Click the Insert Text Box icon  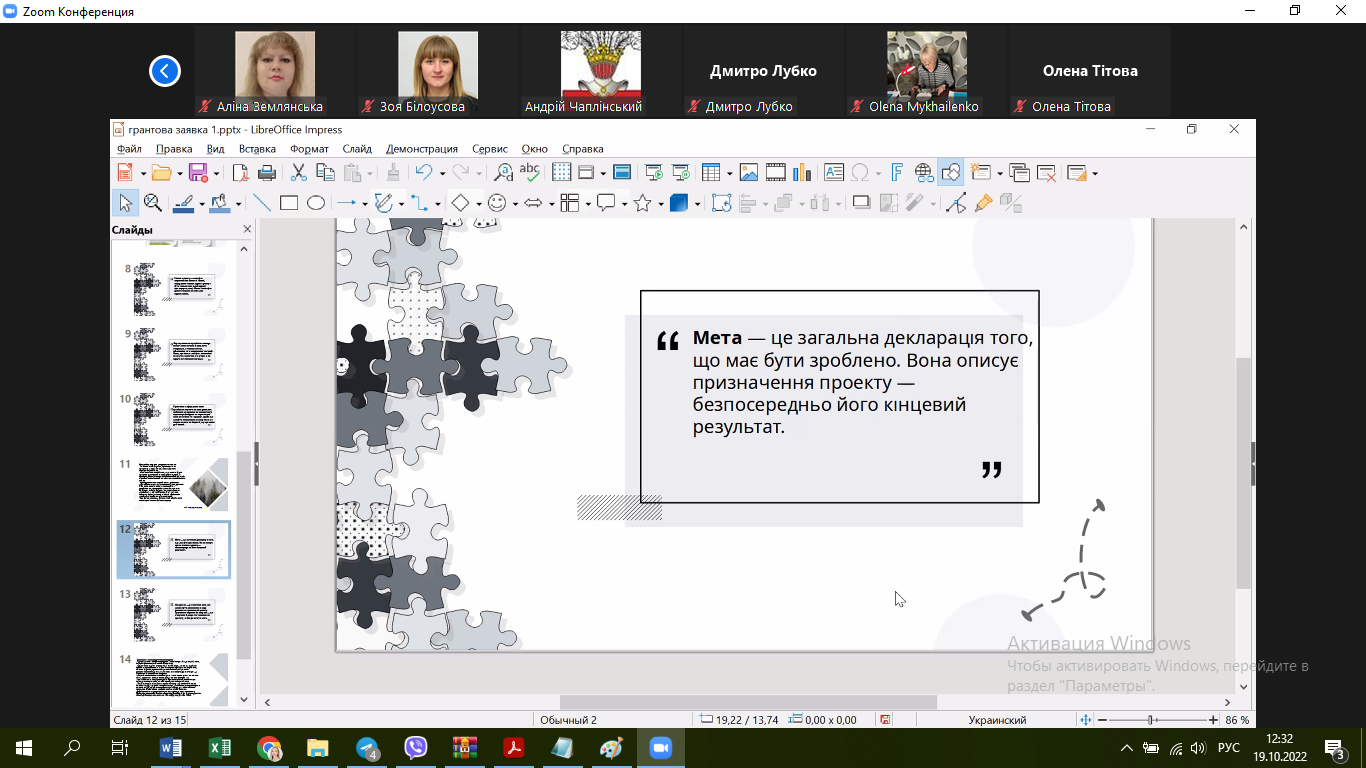pyautogui.click(x=833, y=173)
